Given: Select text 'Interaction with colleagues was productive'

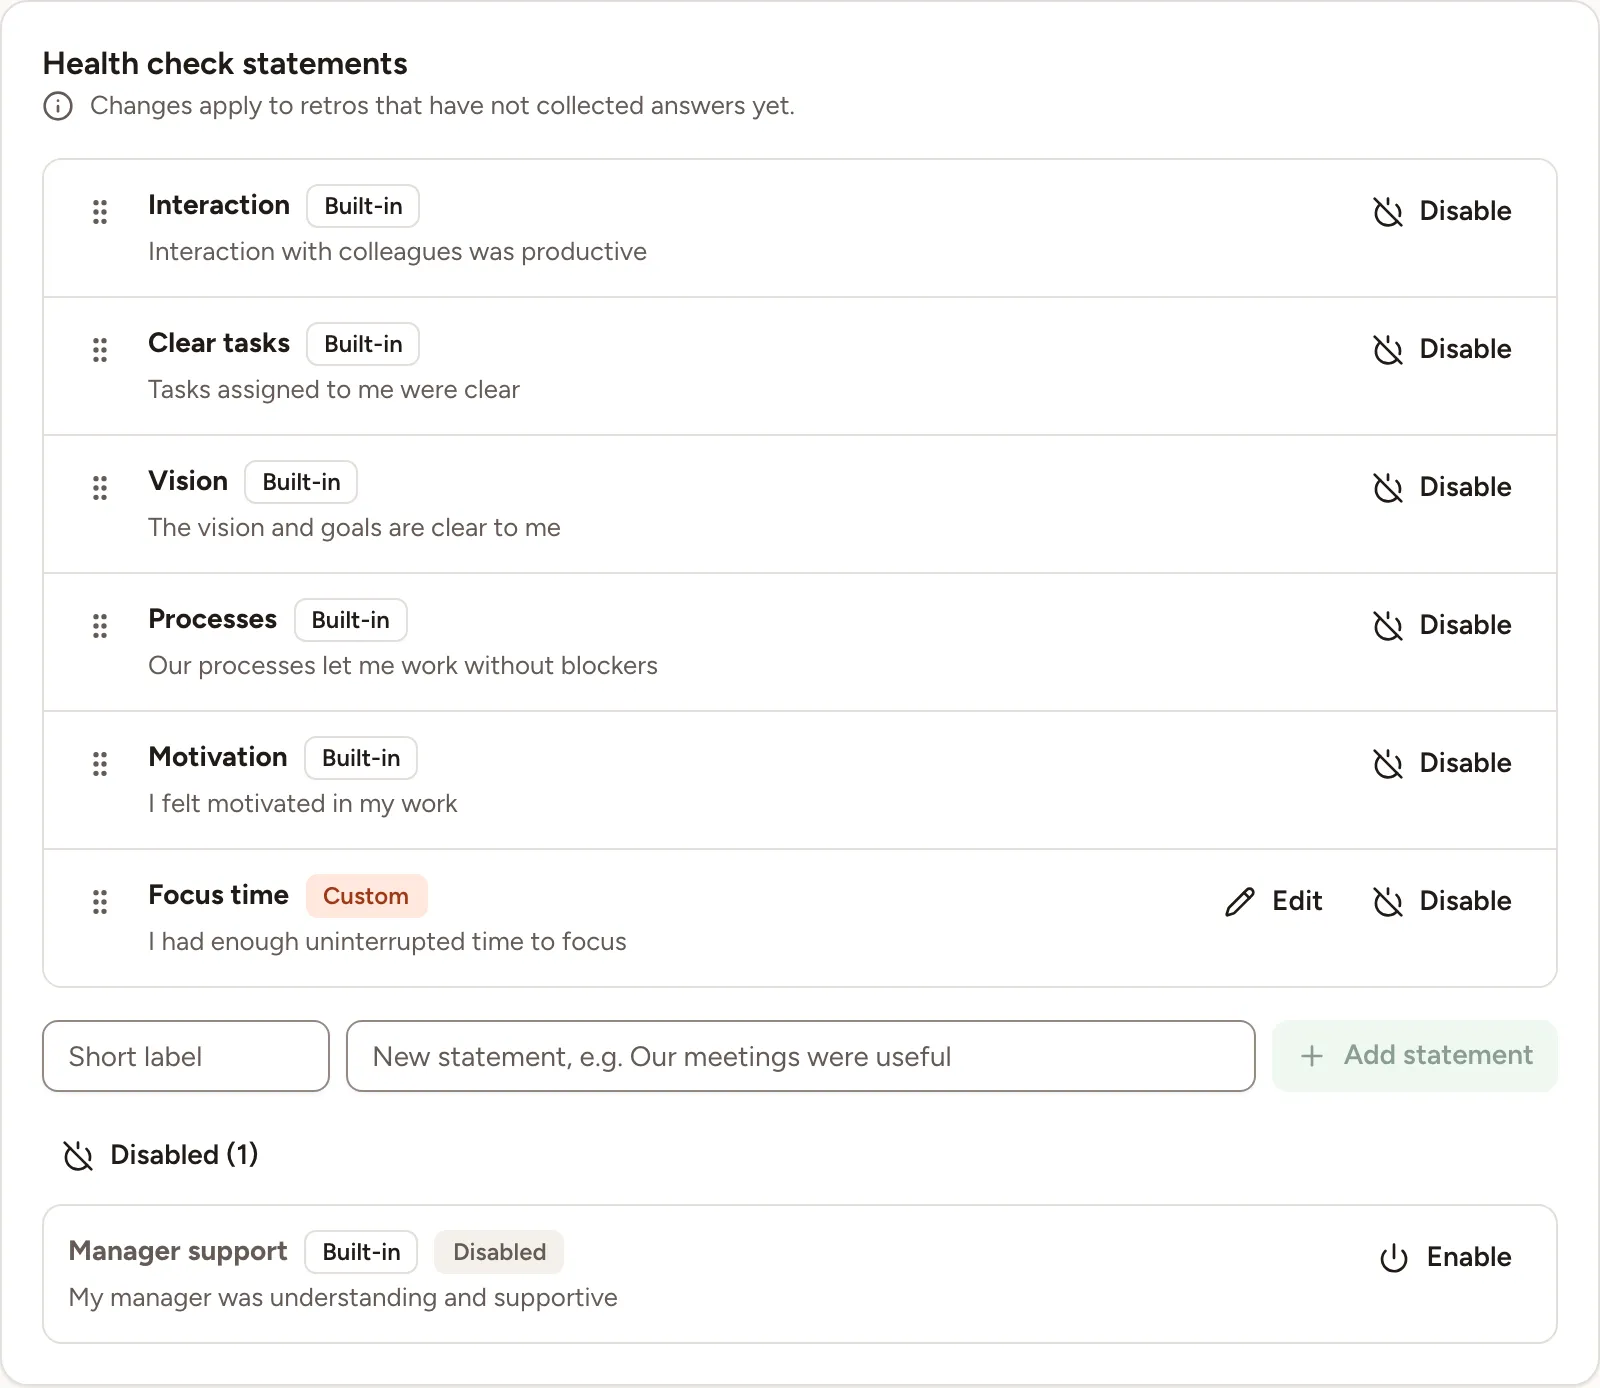Looking at the screenshot, I should [397, 252].
